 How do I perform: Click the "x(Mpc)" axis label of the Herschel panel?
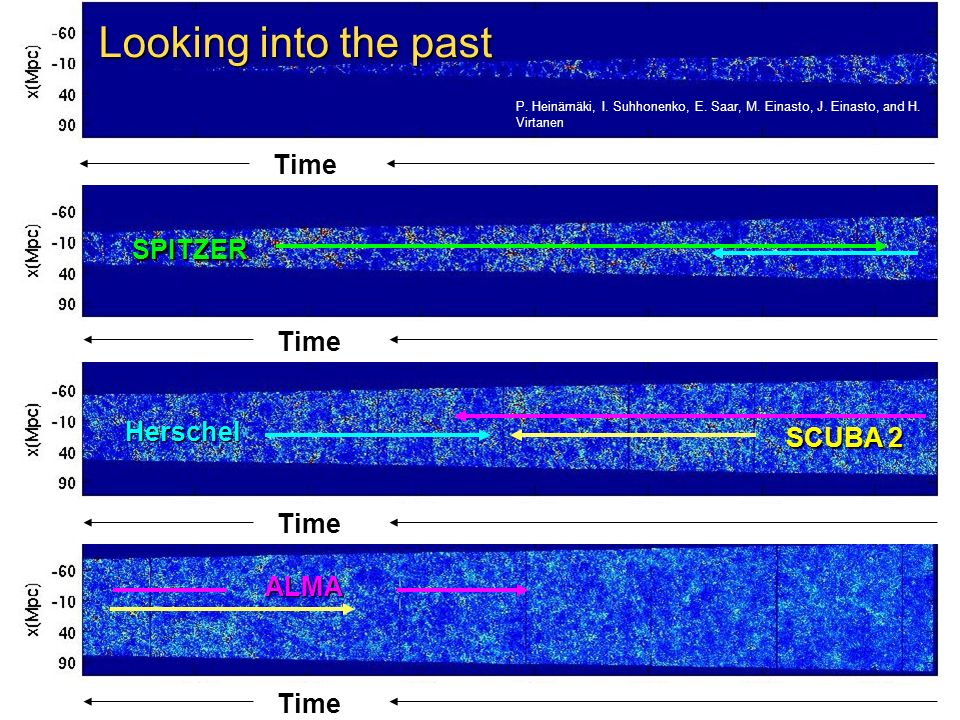[33, 430]
